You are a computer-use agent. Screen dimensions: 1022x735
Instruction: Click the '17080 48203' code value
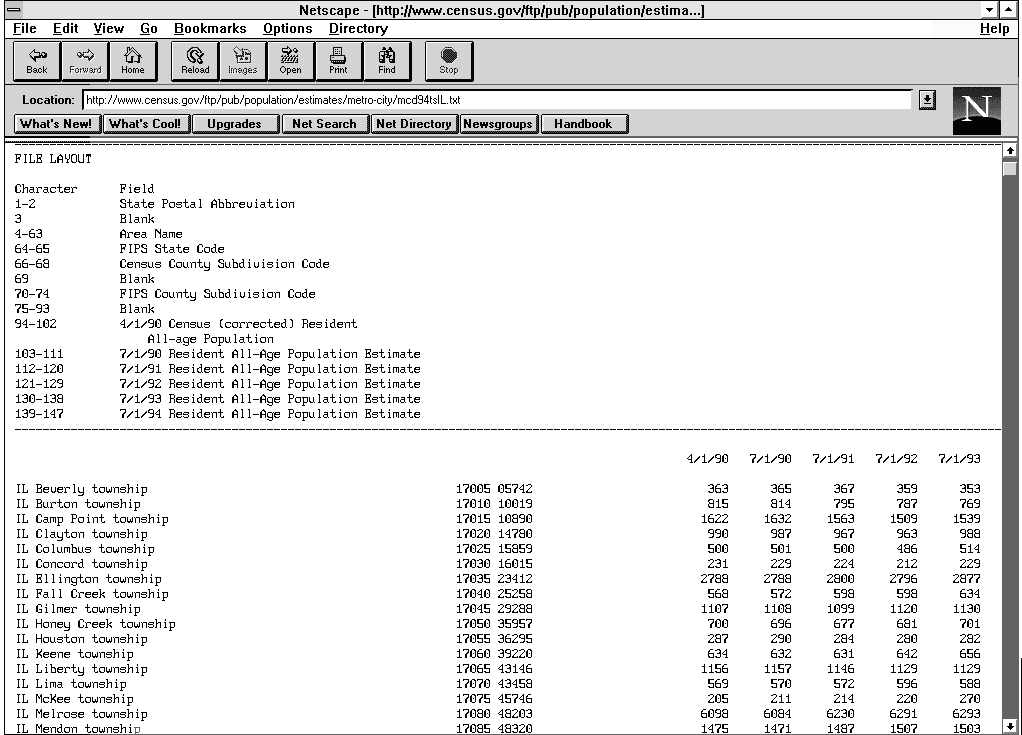click(x=494, y=713)
